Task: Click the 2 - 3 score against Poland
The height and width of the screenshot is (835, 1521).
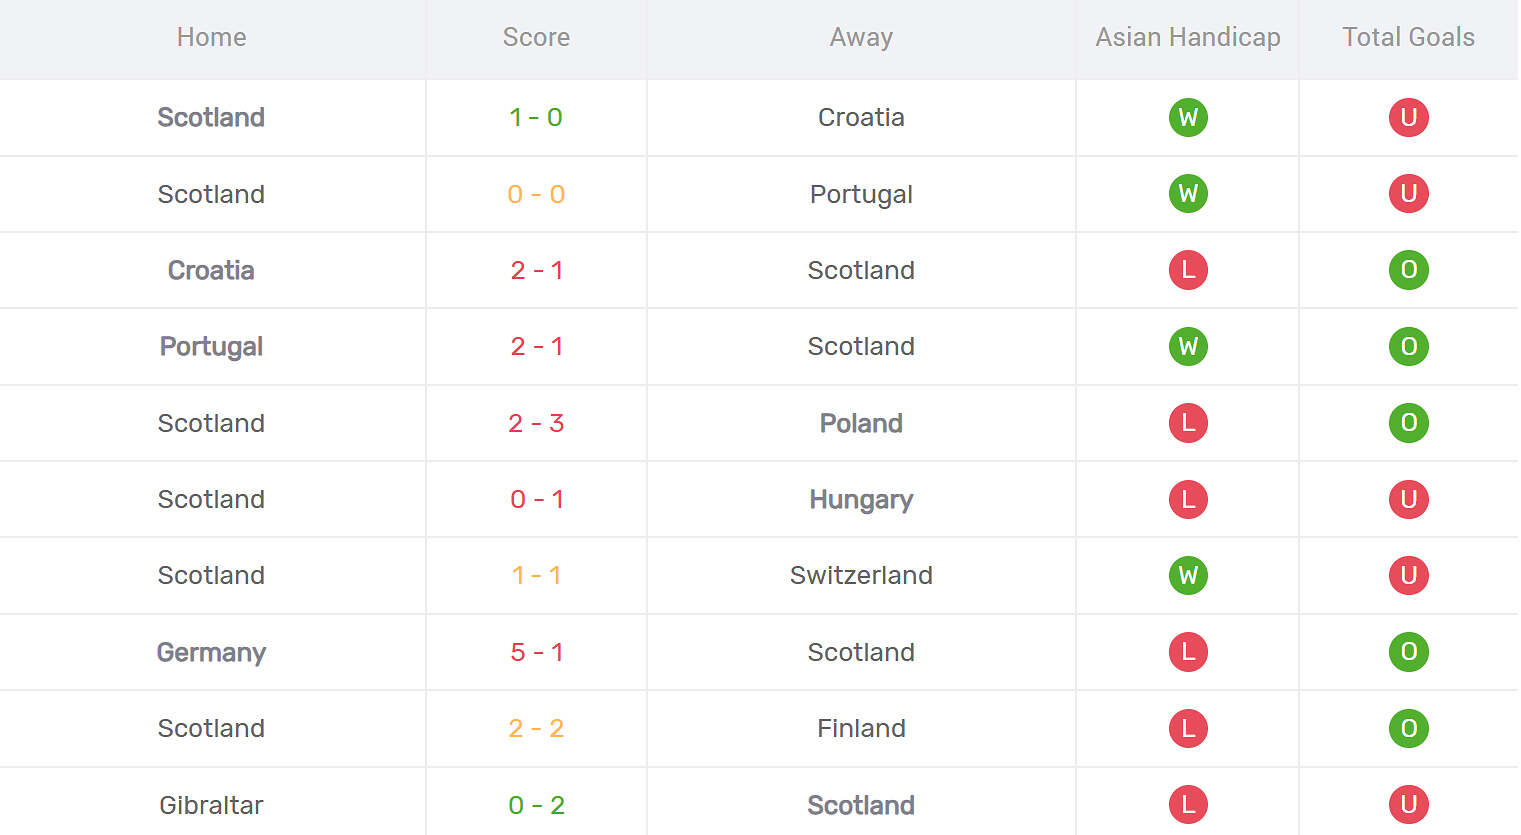Action: tap(537, 423)
